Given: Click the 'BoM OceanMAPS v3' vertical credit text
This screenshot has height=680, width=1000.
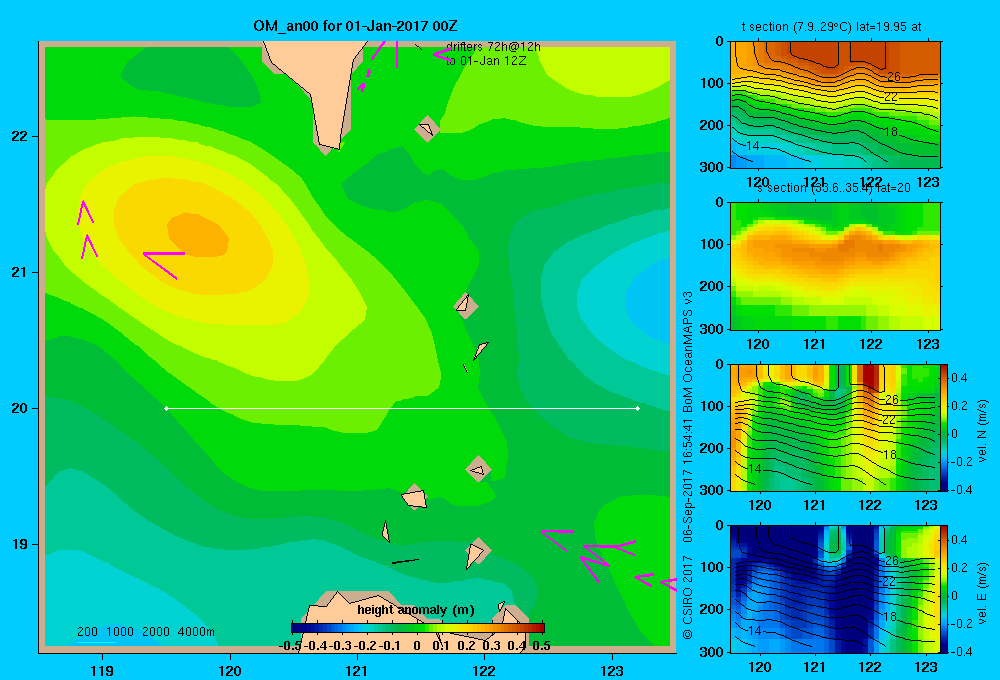Looking at the screenshot, I should [688, 351].
